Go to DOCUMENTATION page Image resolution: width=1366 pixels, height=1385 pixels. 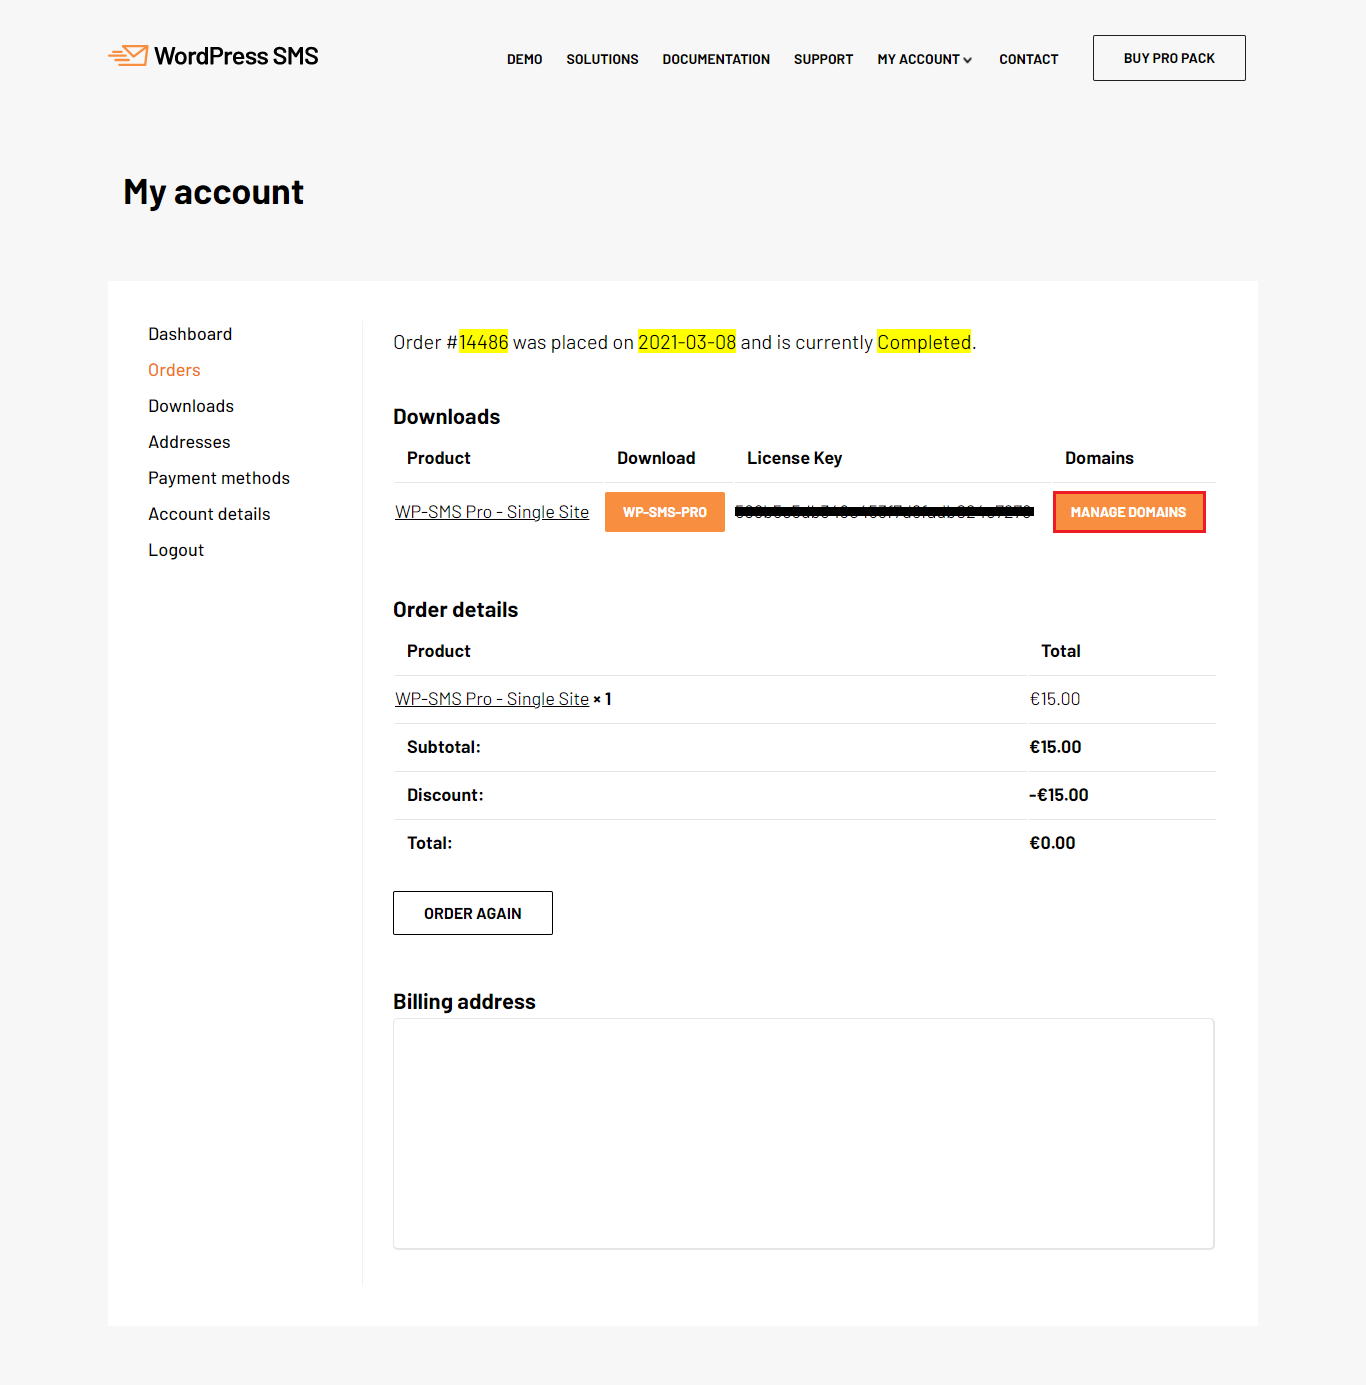716,59
